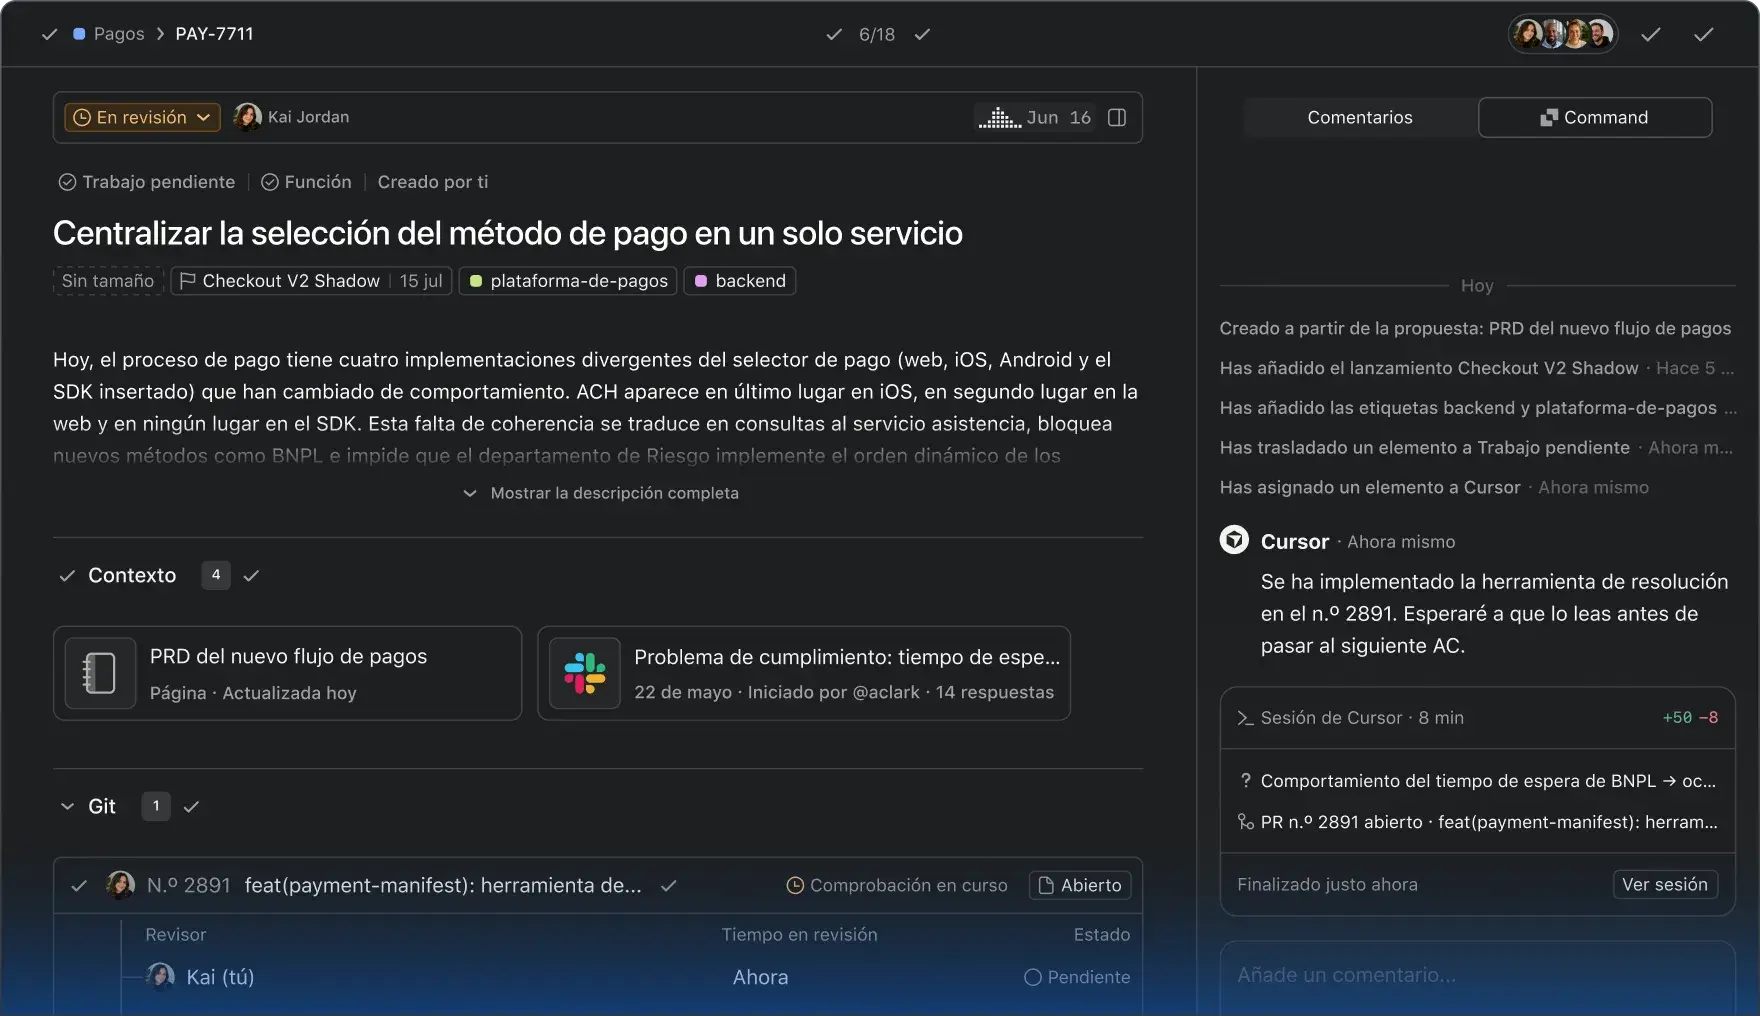Viewport: 1760px width, 1016px height.
Task: Open the Pagos breadcrumb
Action: [119, 34]
